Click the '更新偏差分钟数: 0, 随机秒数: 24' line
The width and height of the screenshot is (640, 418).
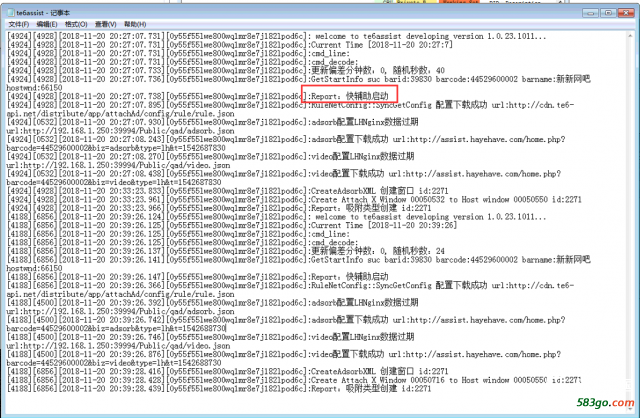click(226, 251)
